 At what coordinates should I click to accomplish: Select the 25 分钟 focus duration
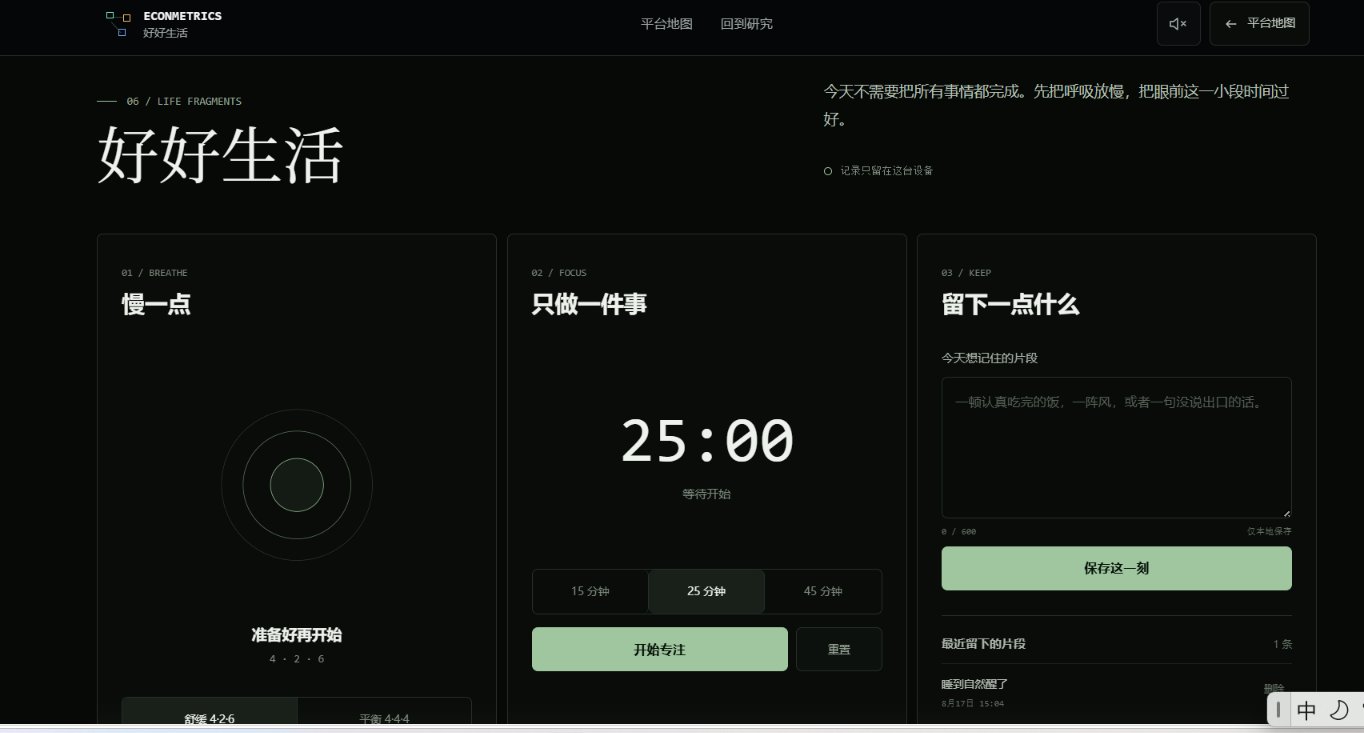[x=706, y=591]
